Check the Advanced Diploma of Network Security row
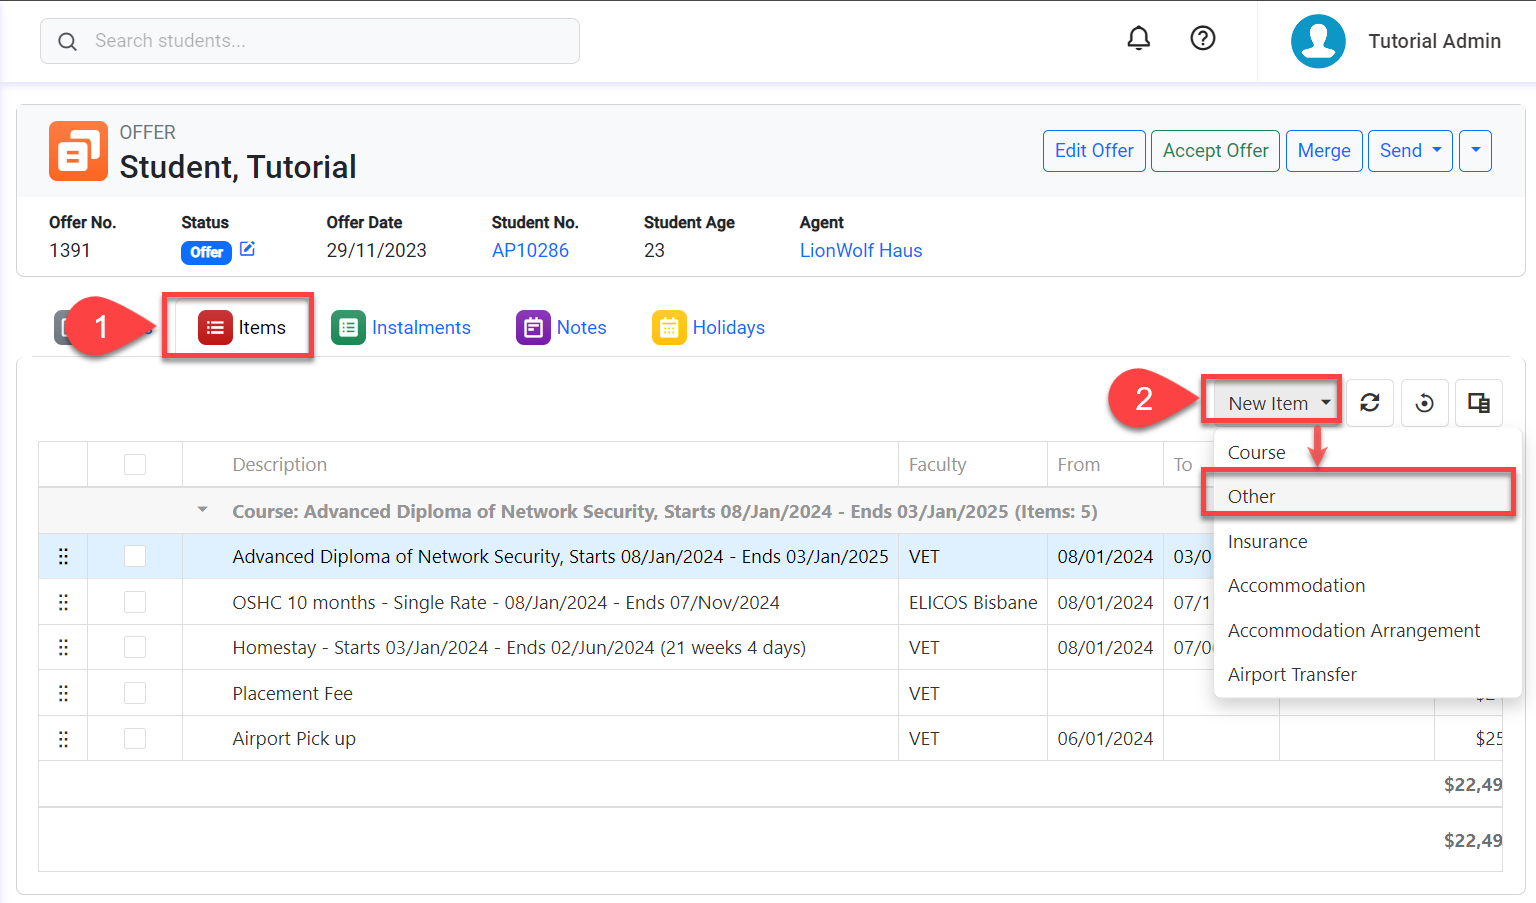This screenshot has width=1536, height=903. pos(135,556)
